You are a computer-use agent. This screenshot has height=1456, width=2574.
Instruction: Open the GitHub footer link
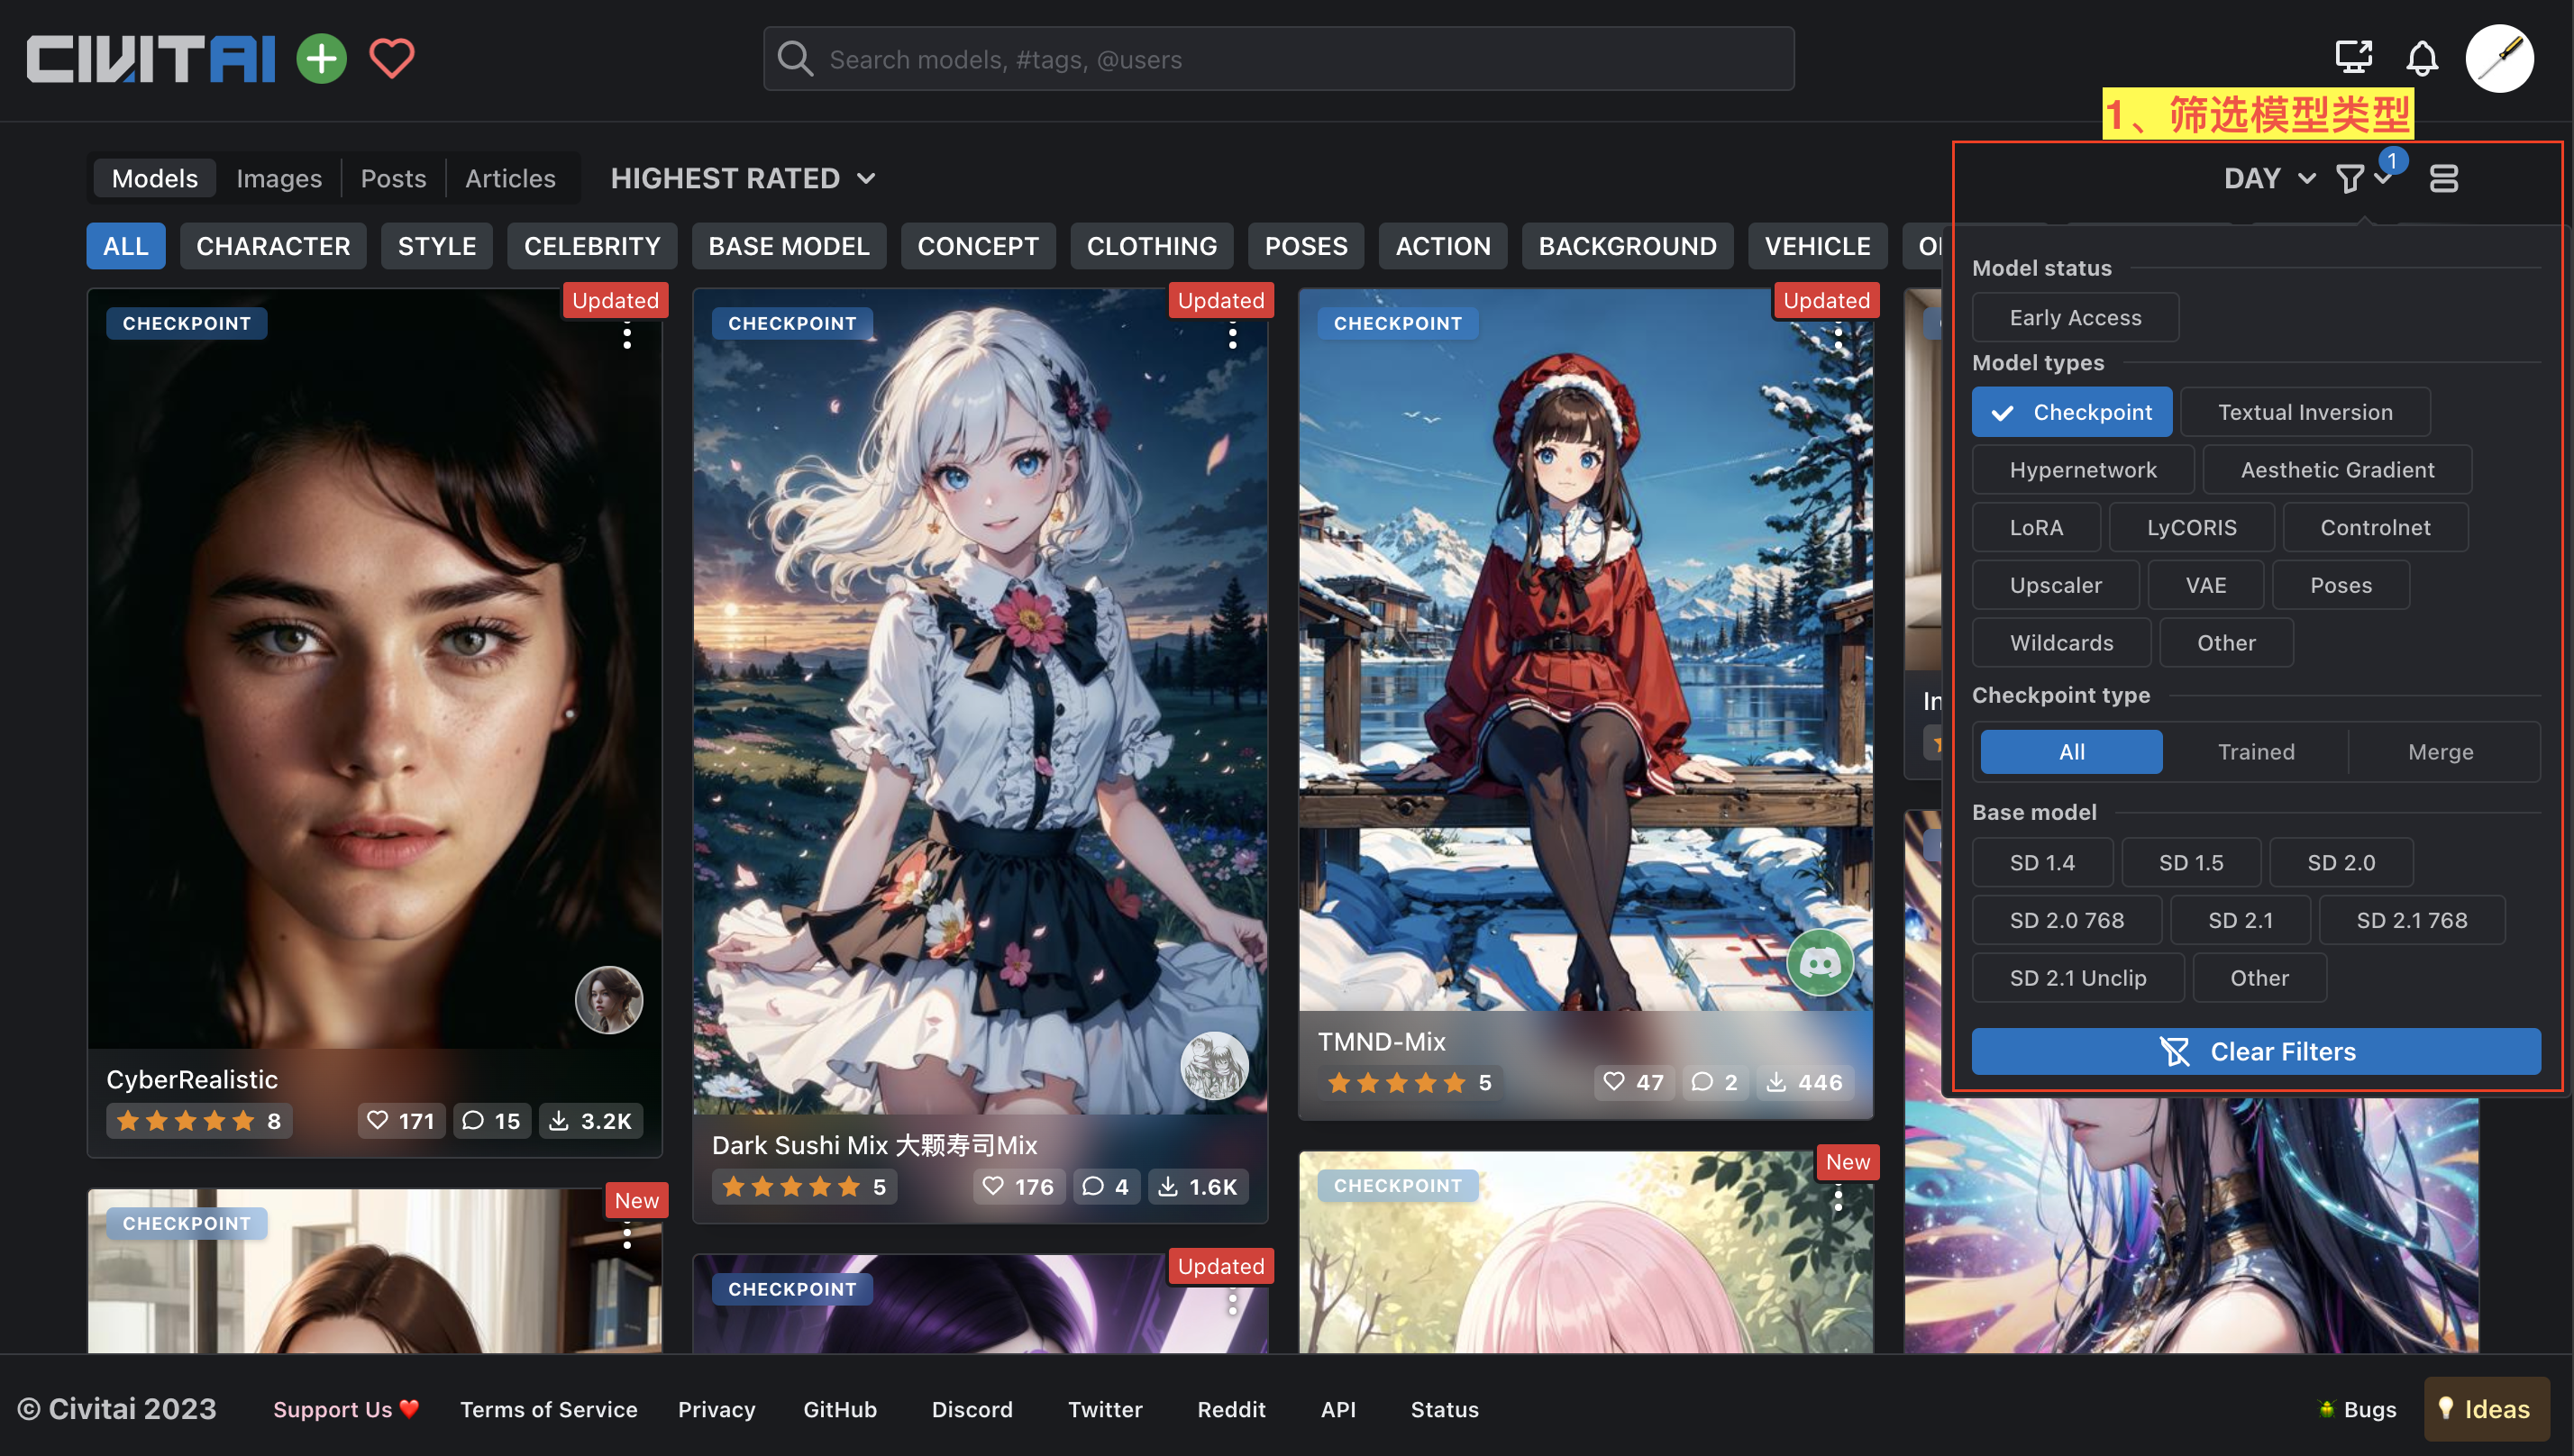pyautogui.click(x=839, y=1408)
